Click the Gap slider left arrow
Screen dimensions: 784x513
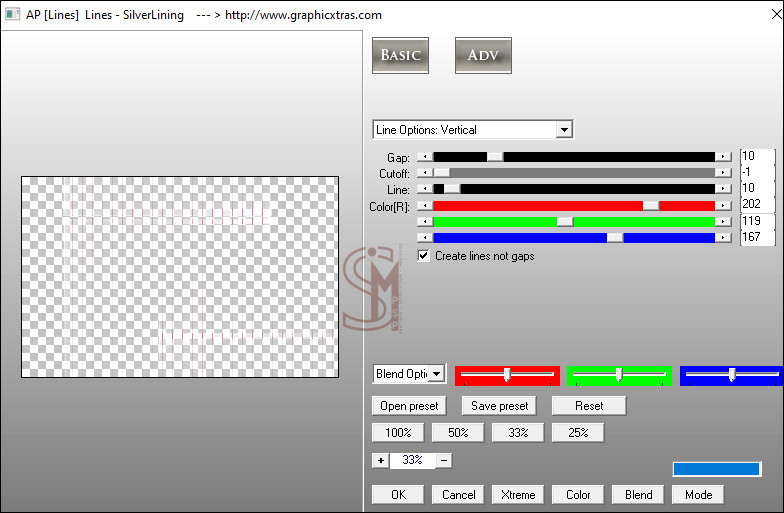coord(425,156)
